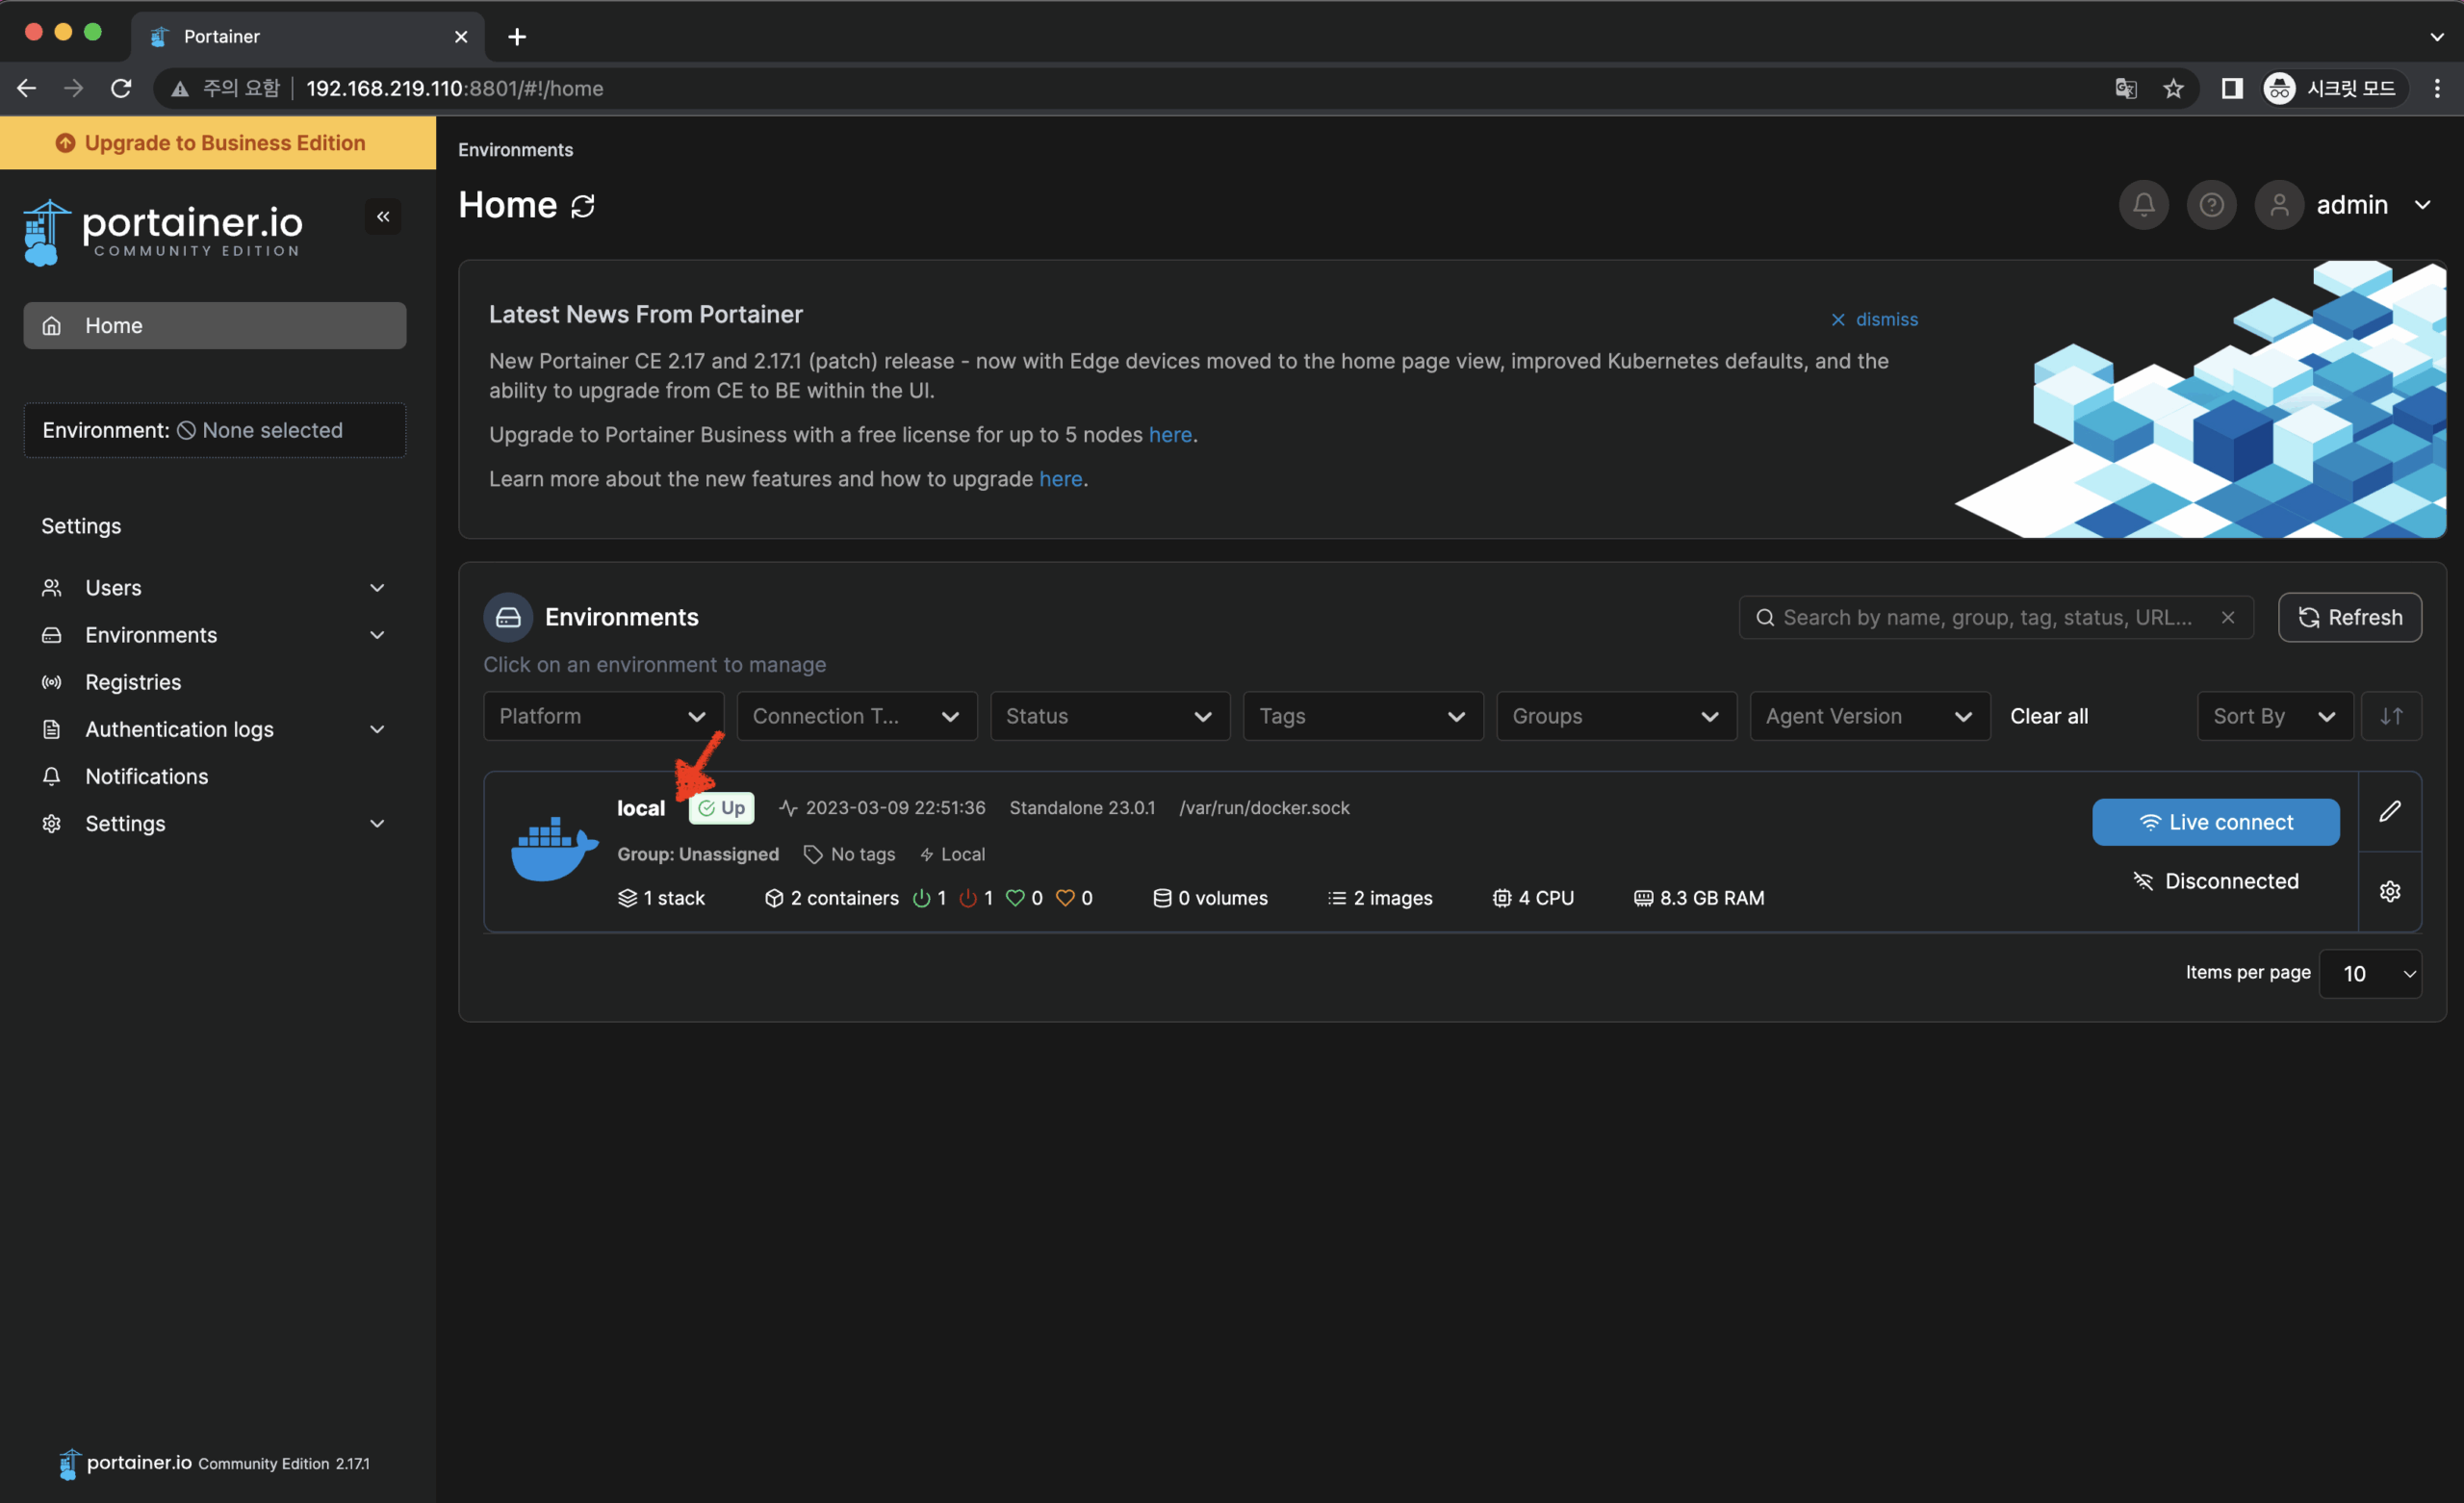Click the Docker whale logo for local
This screenshot has height=1503, width=2464.
coord(554,849)
